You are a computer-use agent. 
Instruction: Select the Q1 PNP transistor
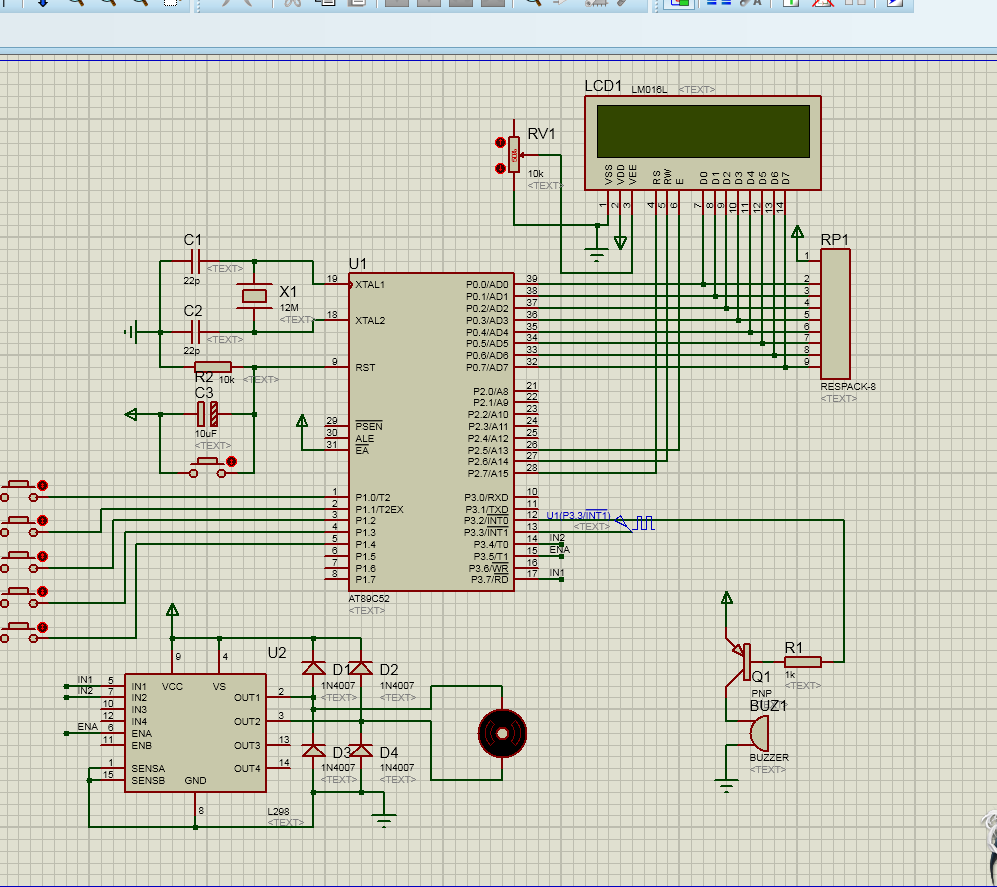[x=741, y=663]
